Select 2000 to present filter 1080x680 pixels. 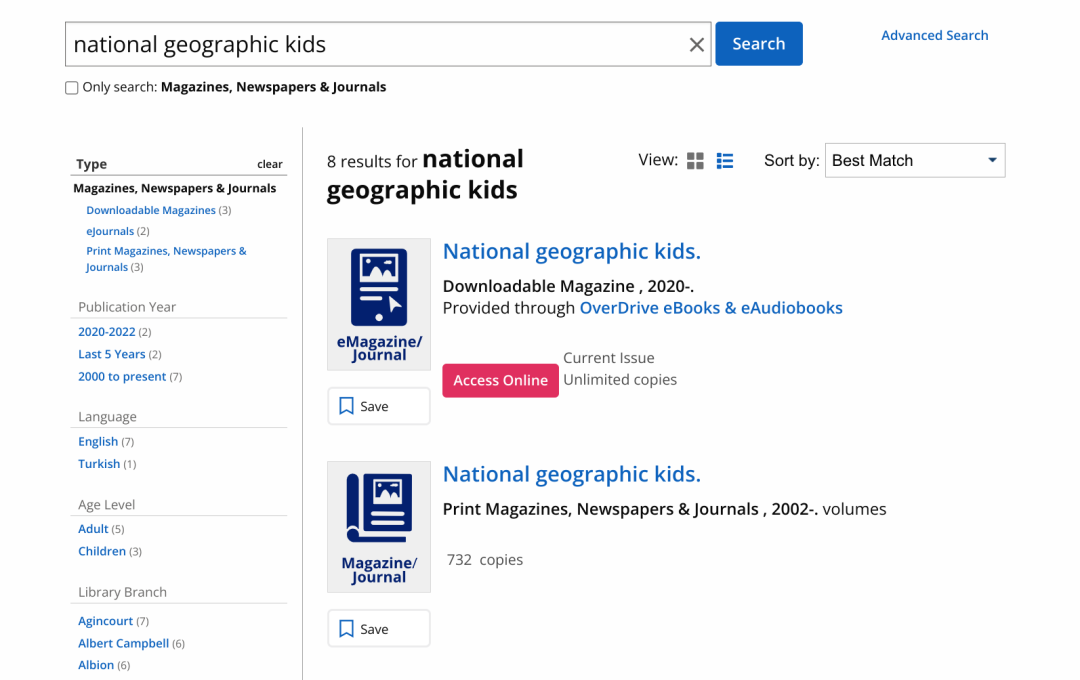click(x=122, y=376)
